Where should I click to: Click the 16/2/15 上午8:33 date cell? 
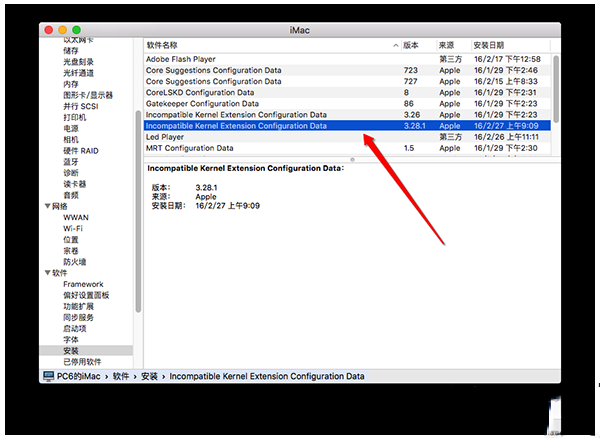click(505, 81)
